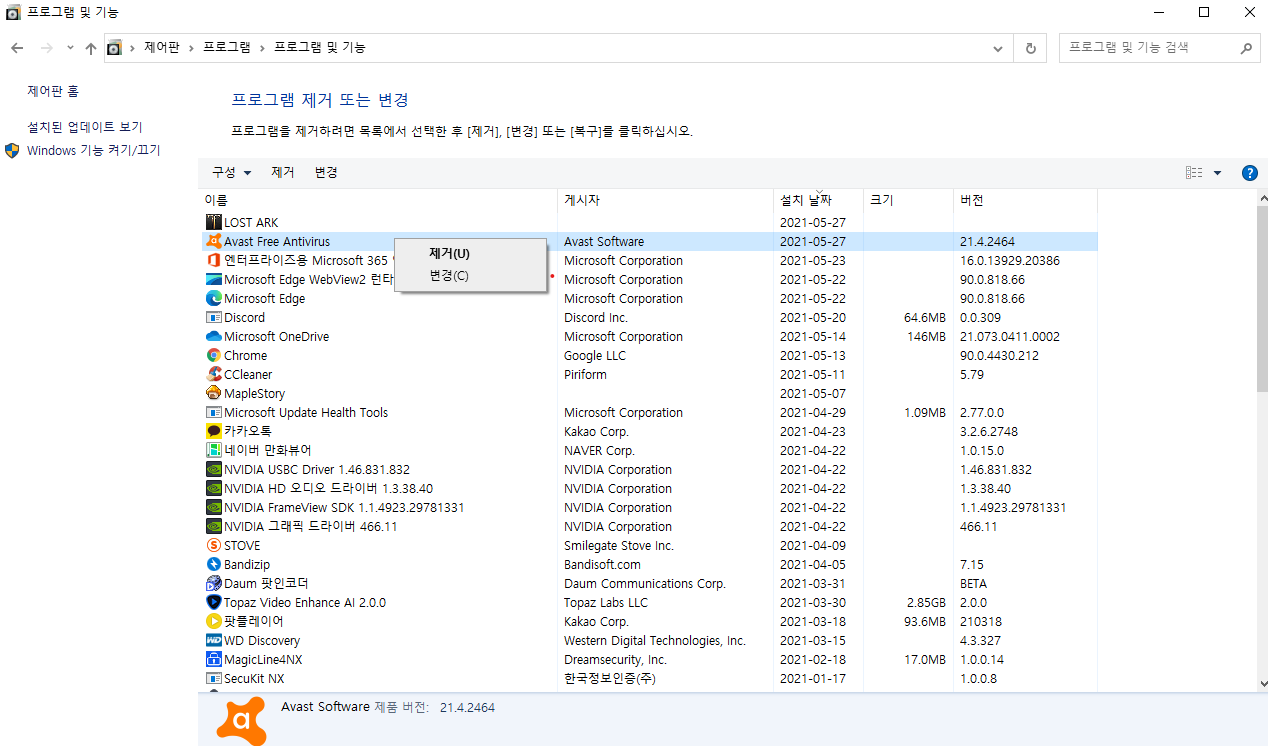1268x746 pixels.
Task: Click the STOVE program icon
Action: coord(213,545)
